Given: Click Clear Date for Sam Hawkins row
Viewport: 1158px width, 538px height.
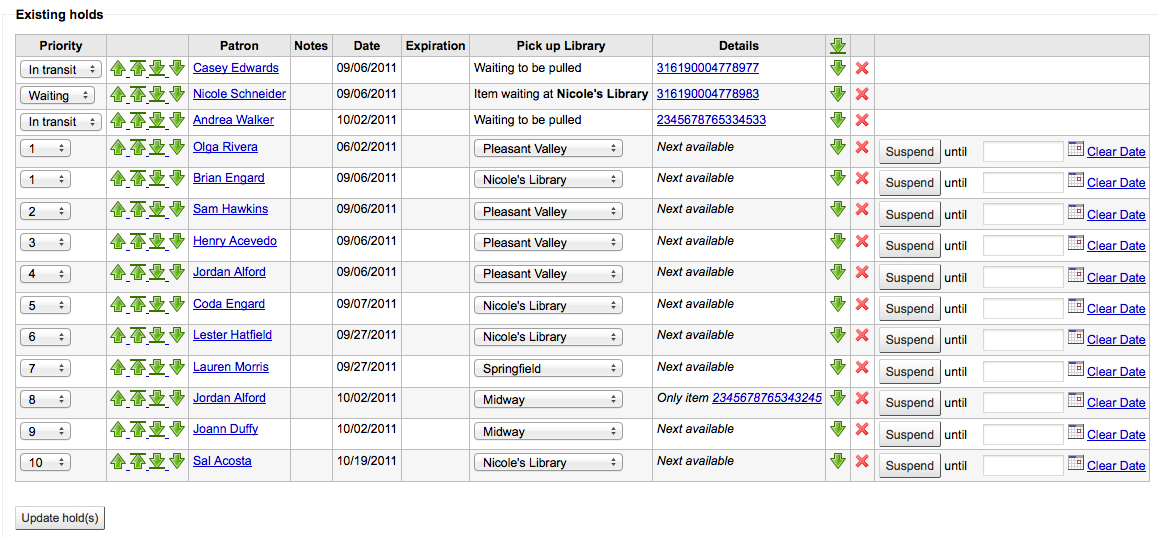Looking at the screenshot, I should pos(1116,214).
